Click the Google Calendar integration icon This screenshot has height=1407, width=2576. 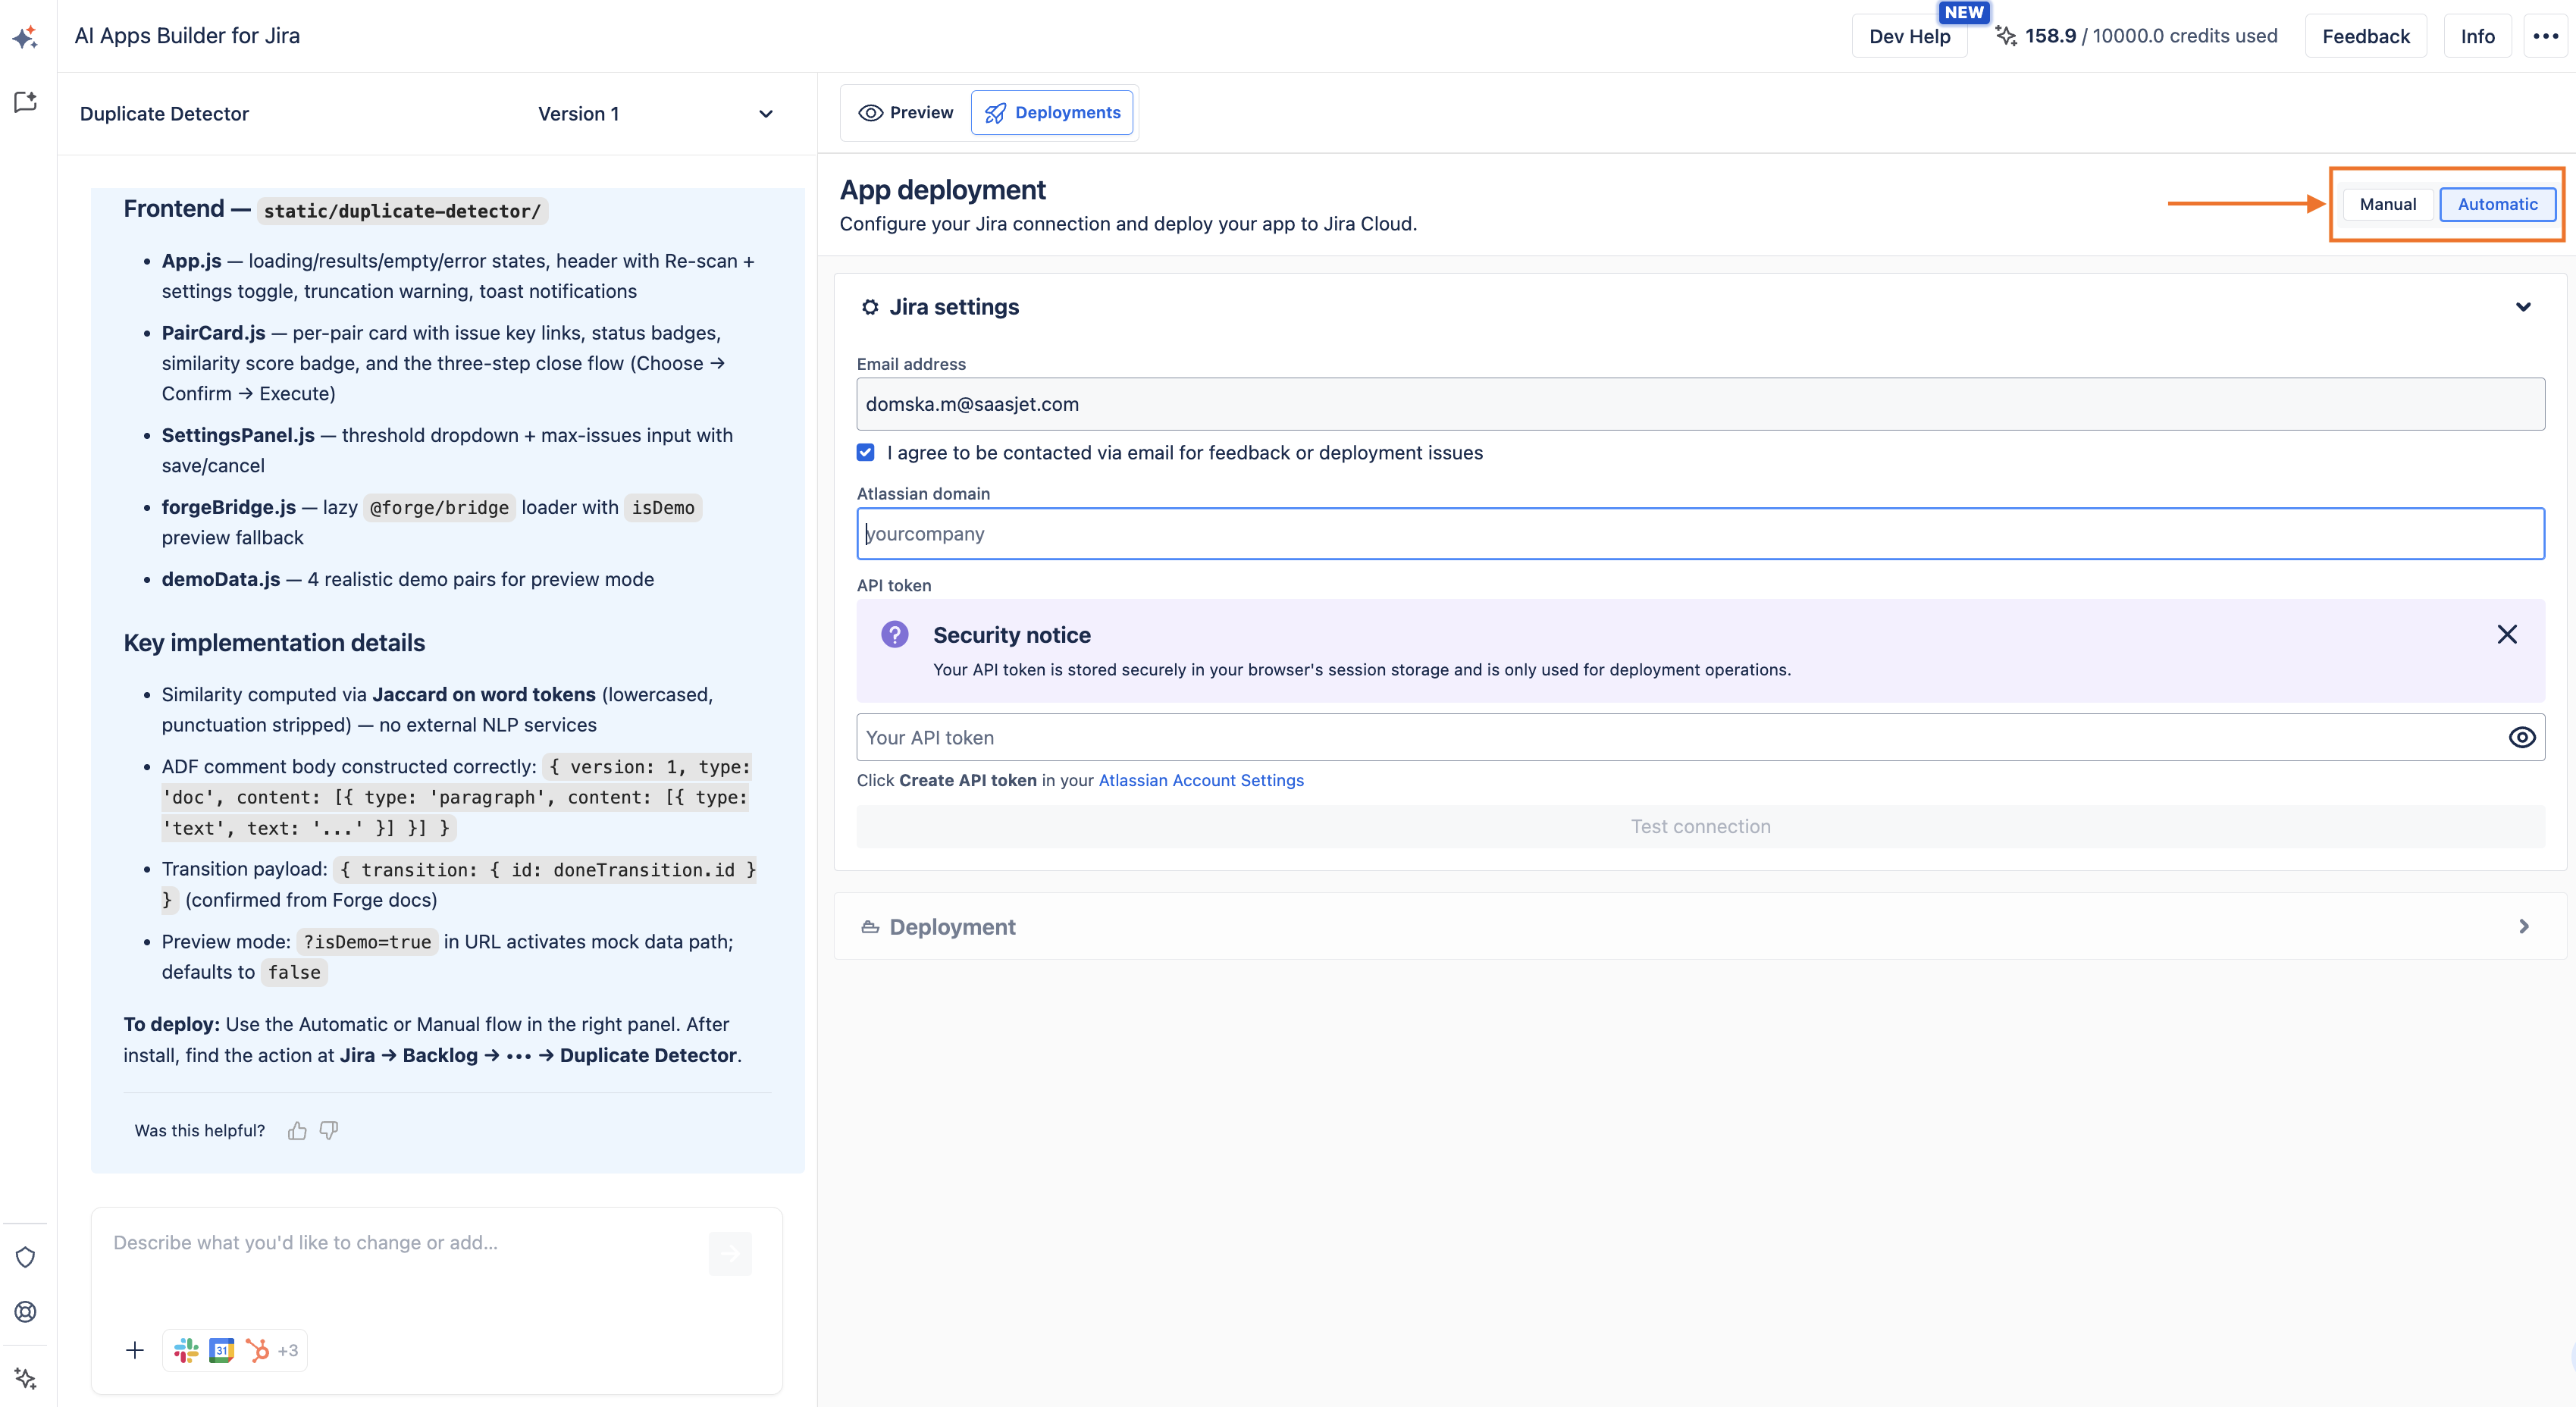point(221,1350)
